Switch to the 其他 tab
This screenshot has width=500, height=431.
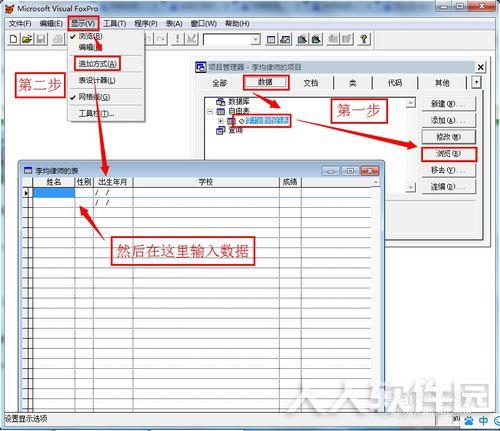click(442, 83)
